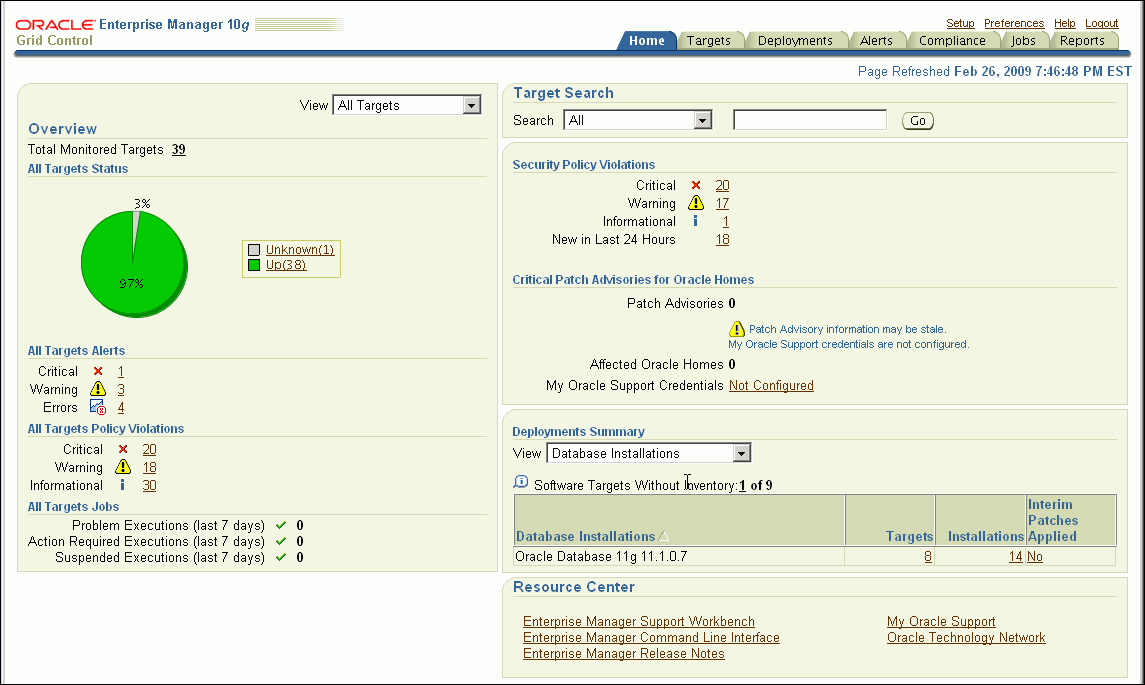This screenshot has width=1145, height=685.
Task: Click informational i icon in Security Policy Violations
Action: pos(695,221)
